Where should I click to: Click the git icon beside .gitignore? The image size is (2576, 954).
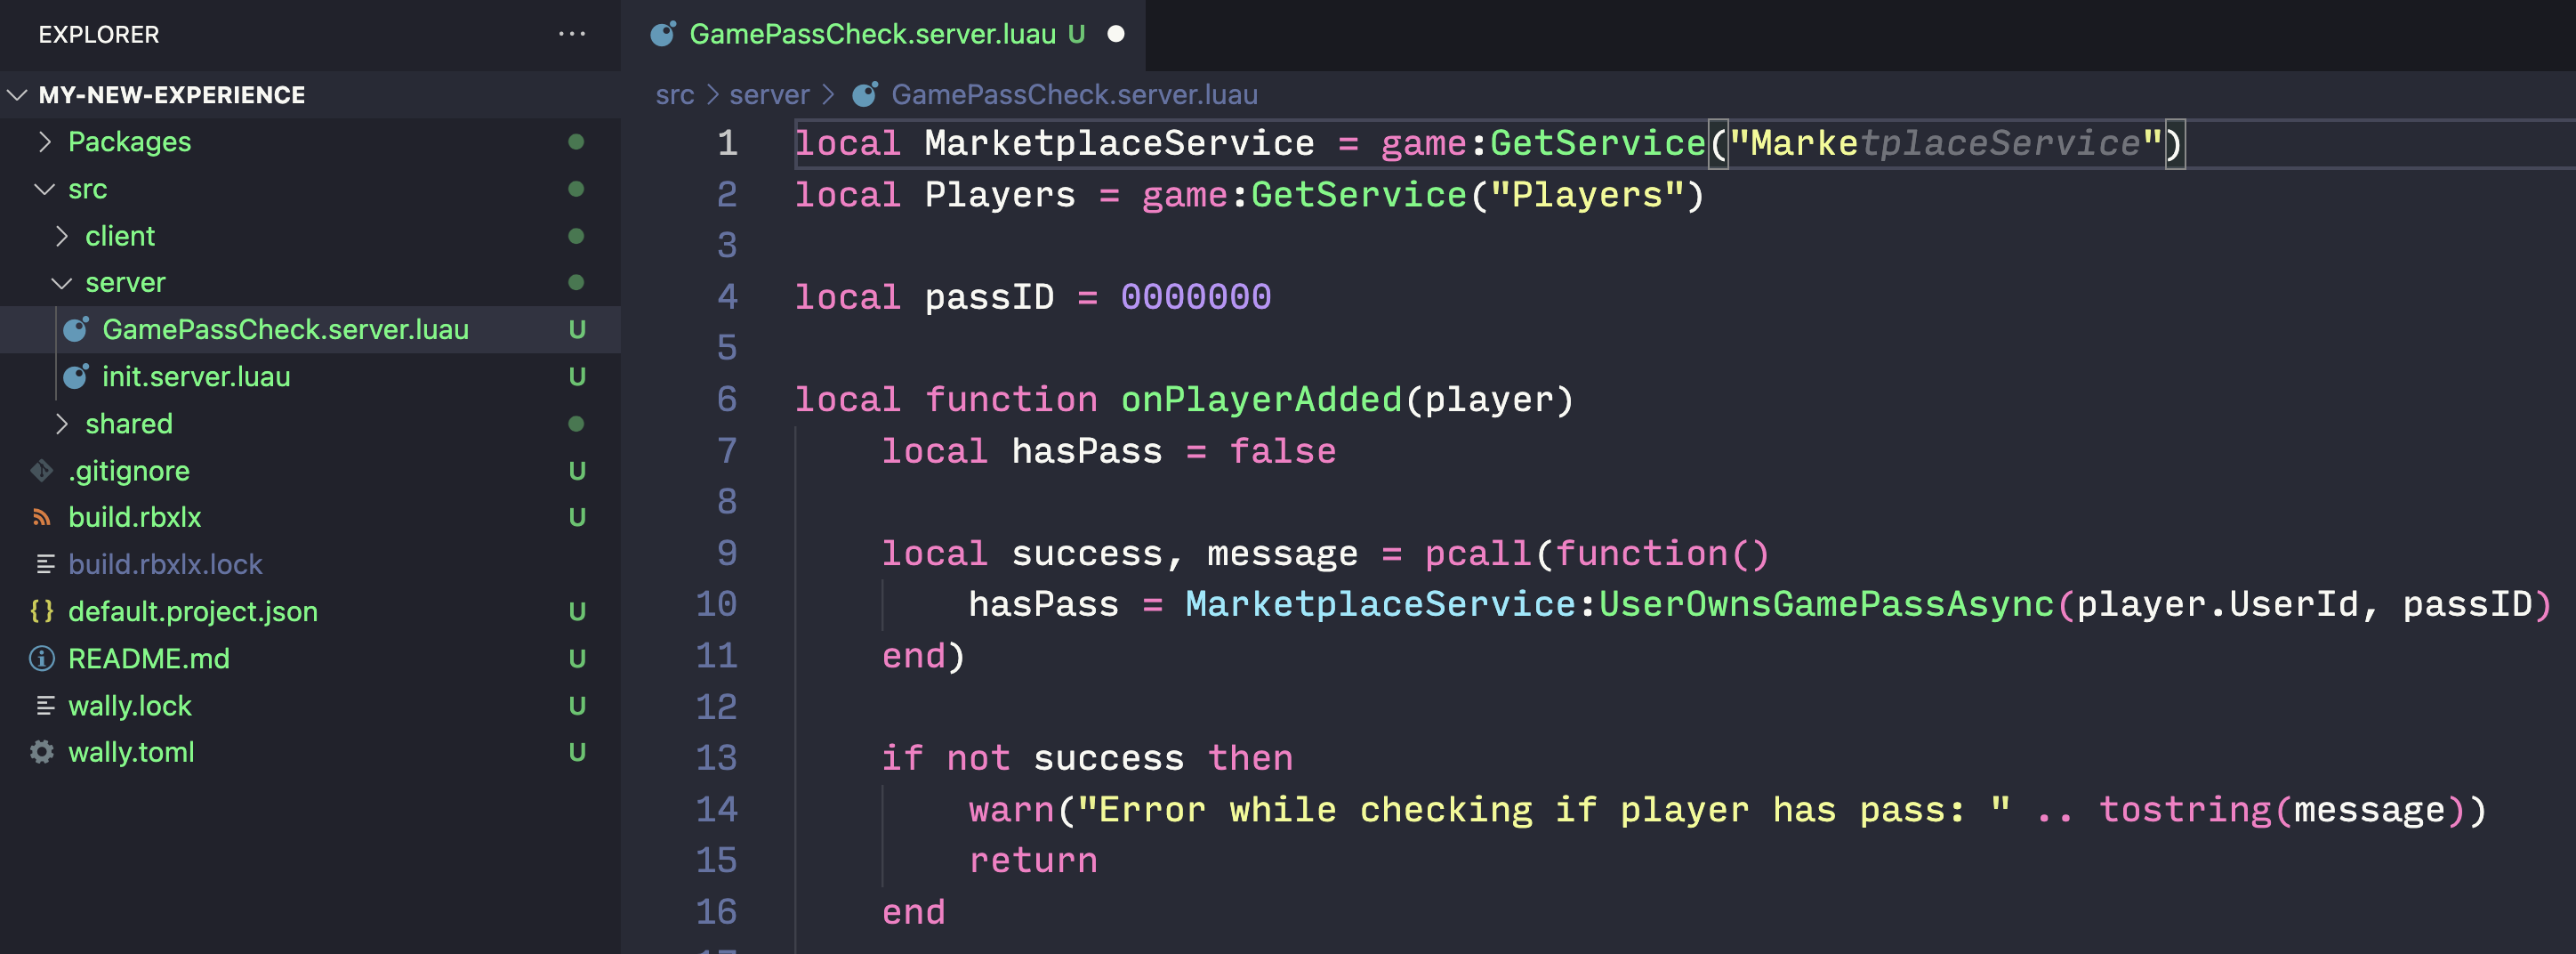(x=41, y=470)
